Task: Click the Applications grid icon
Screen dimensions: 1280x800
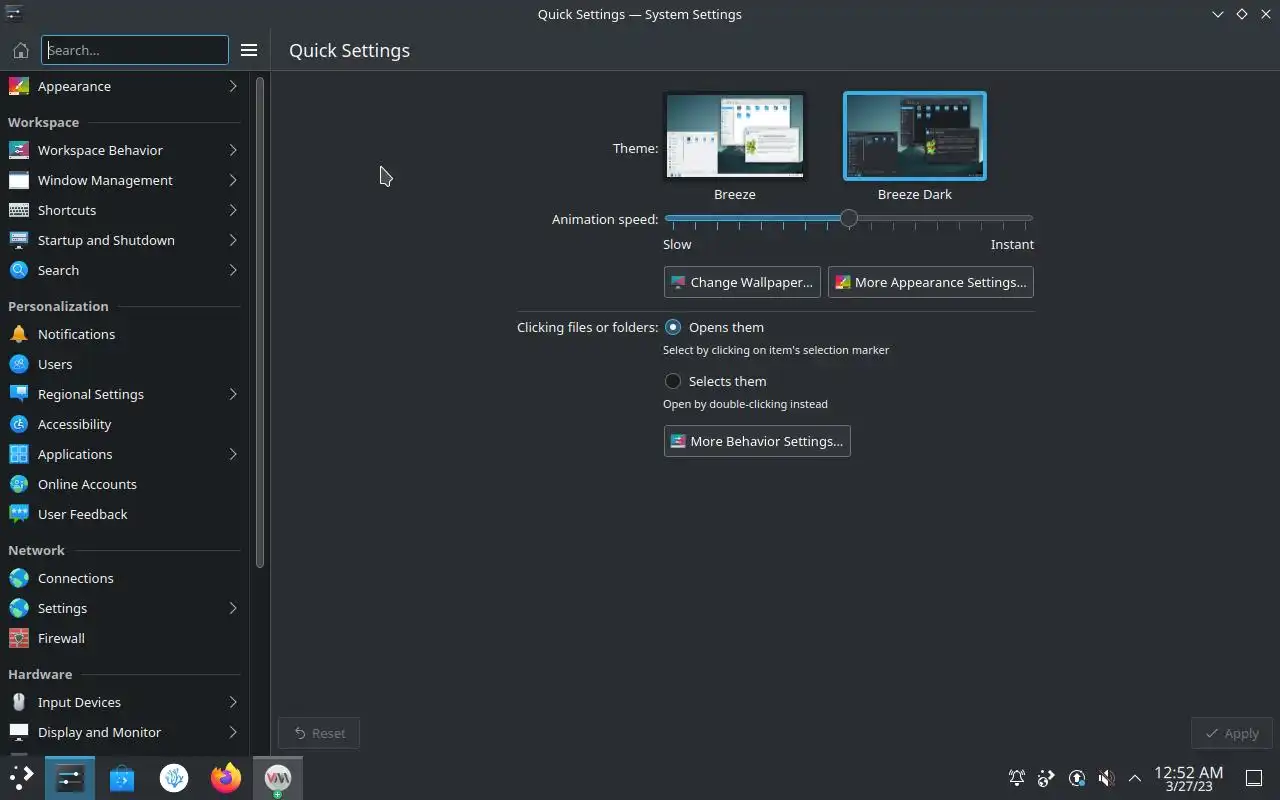Action: click(18, 454)
